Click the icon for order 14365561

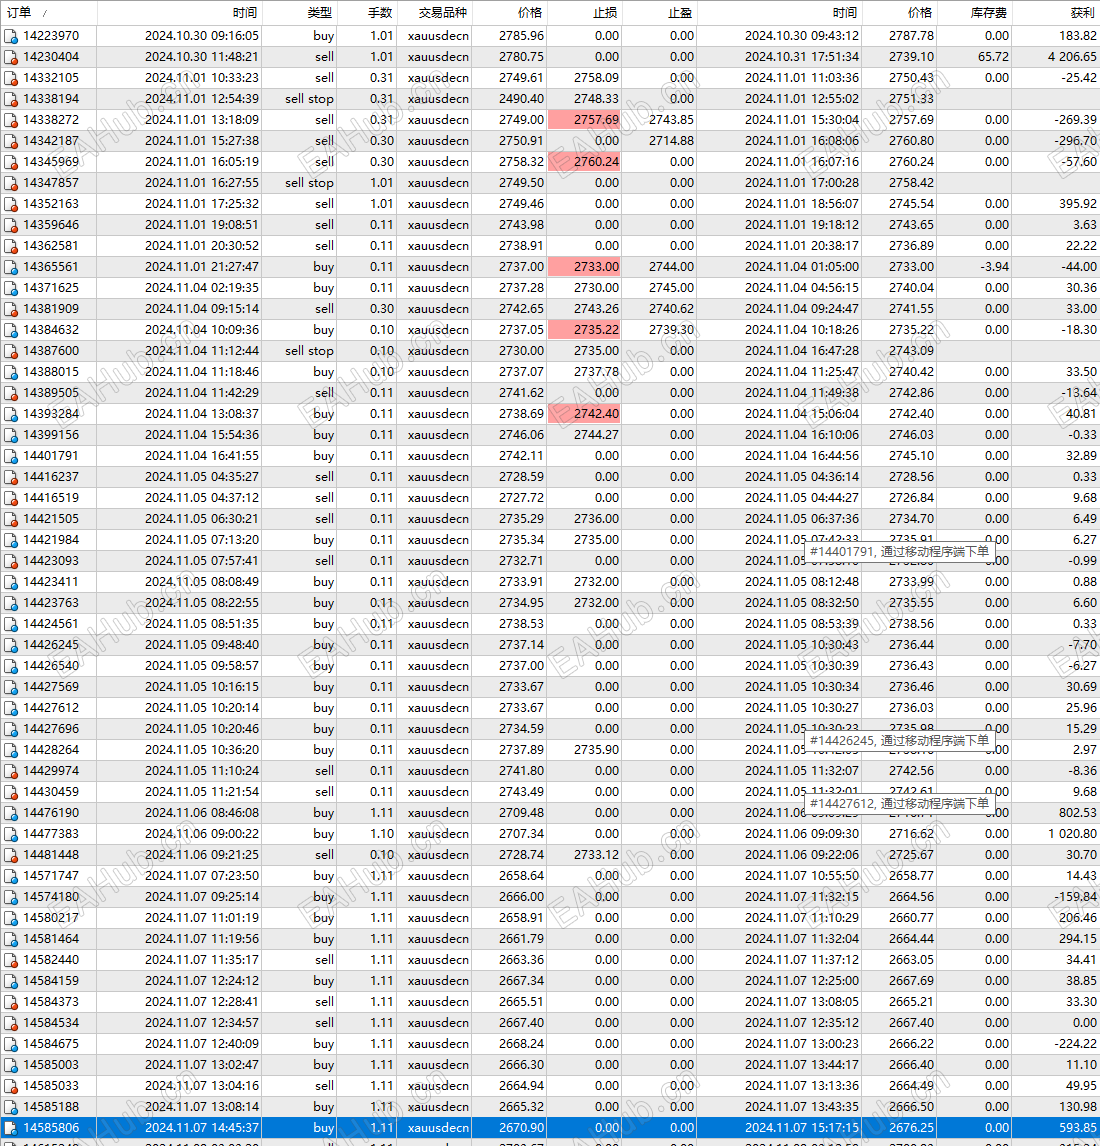coord(10,267)
